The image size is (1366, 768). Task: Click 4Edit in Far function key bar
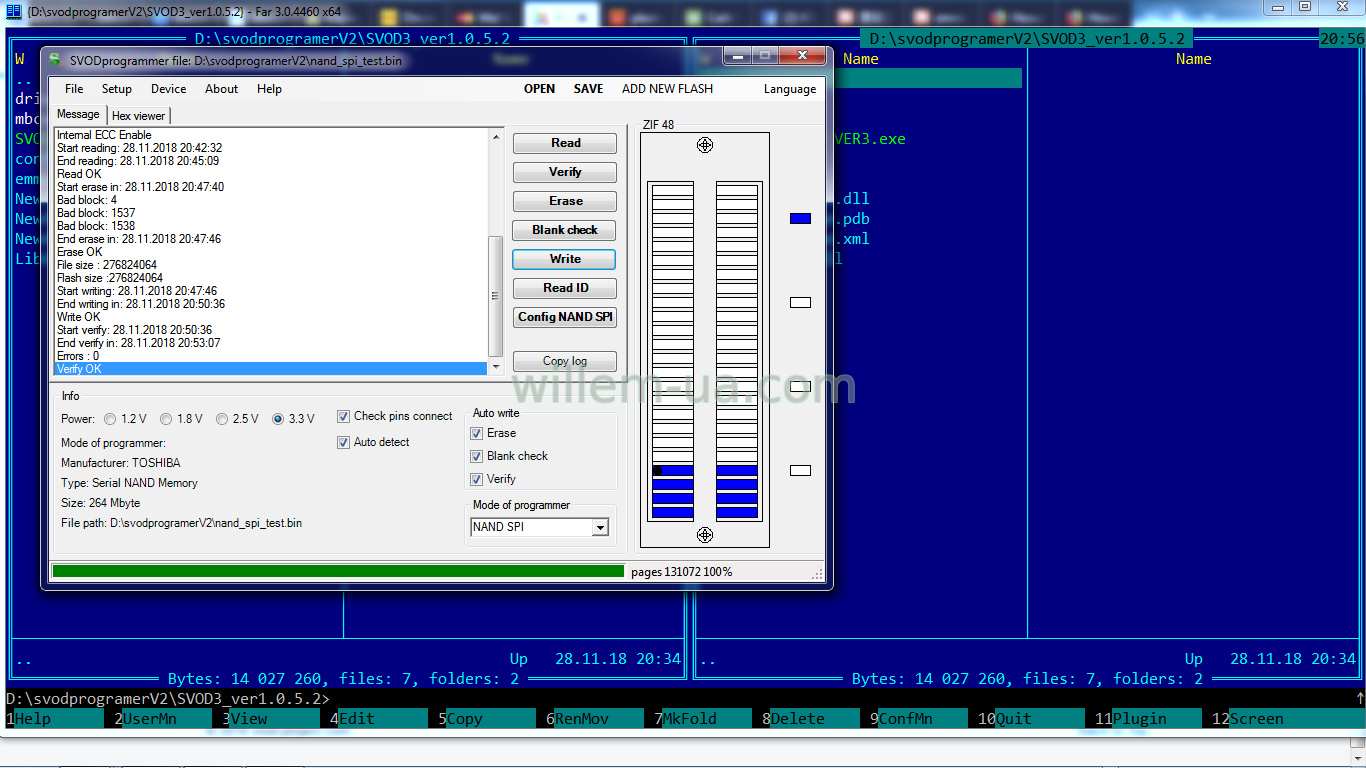380,718
